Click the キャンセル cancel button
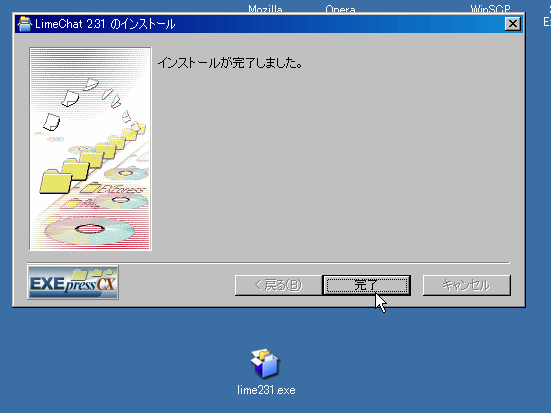551x413 pixels. [467, 285]
